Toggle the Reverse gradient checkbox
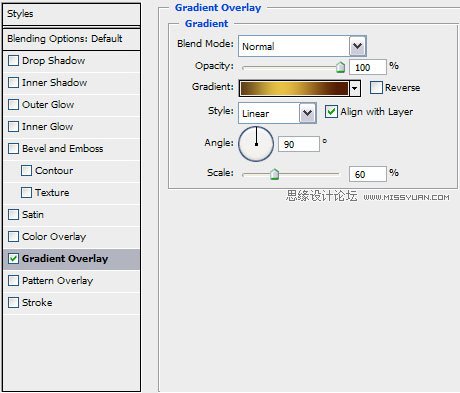The height and width of the screenshot is (393, 460). point(376,88)
